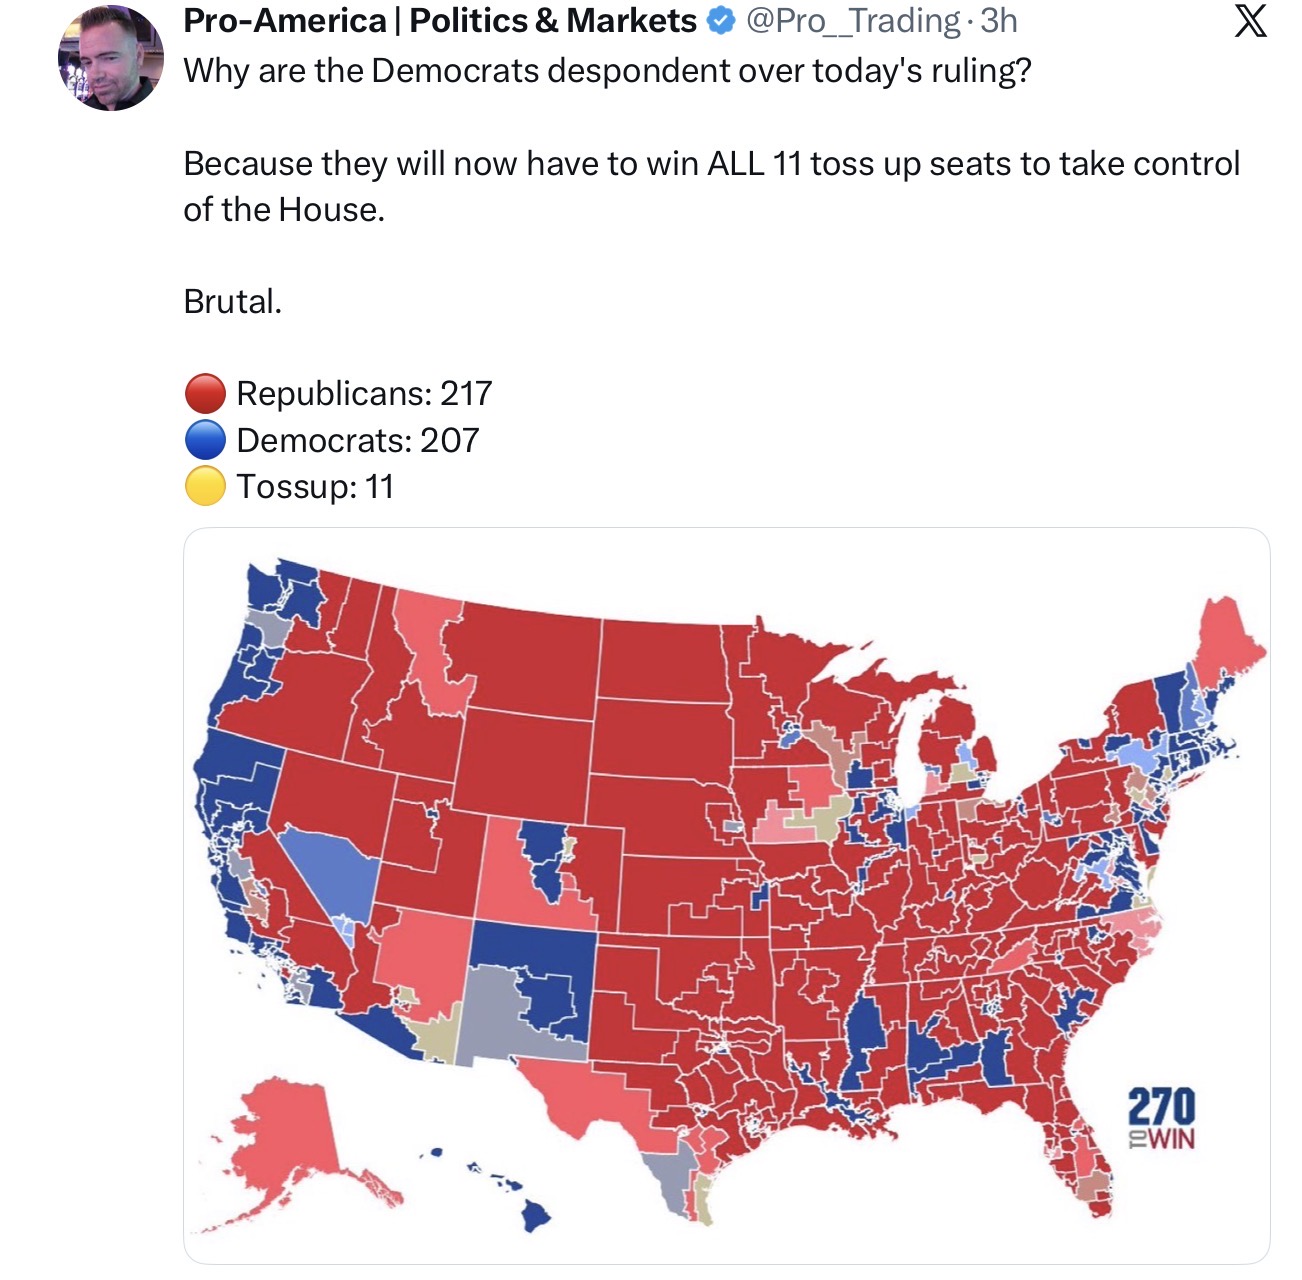Select Hawaii's big island on the map
1302x1280 pixels.
[535, 1215]
